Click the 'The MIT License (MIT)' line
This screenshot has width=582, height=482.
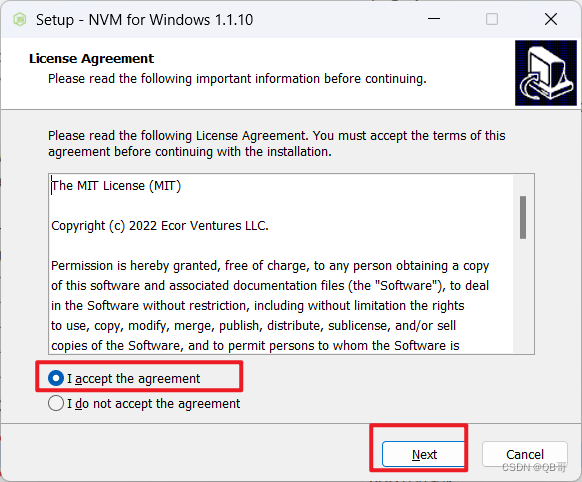pos(116,186)
